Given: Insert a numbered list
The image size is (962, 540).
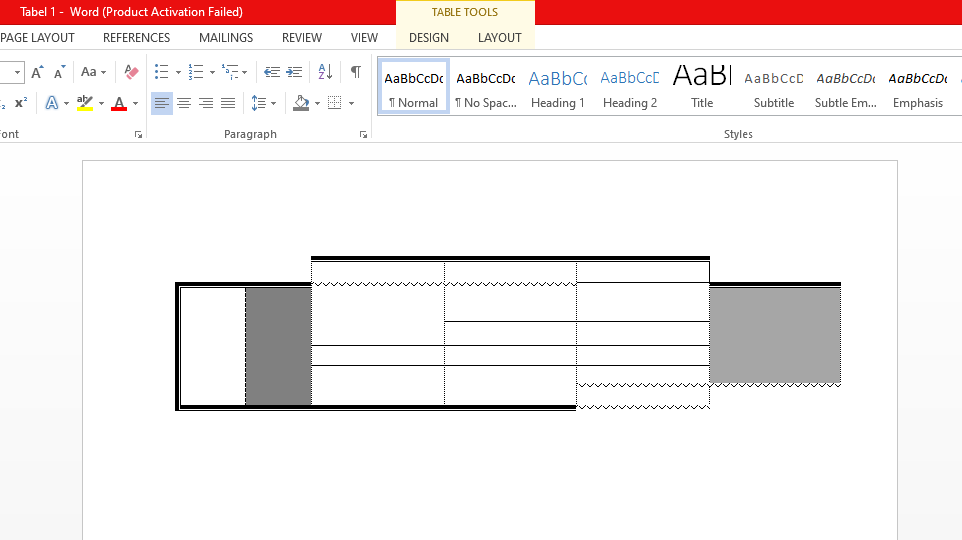Looking at the screenshot, I should pyautogui.click(x=196, y=72).
